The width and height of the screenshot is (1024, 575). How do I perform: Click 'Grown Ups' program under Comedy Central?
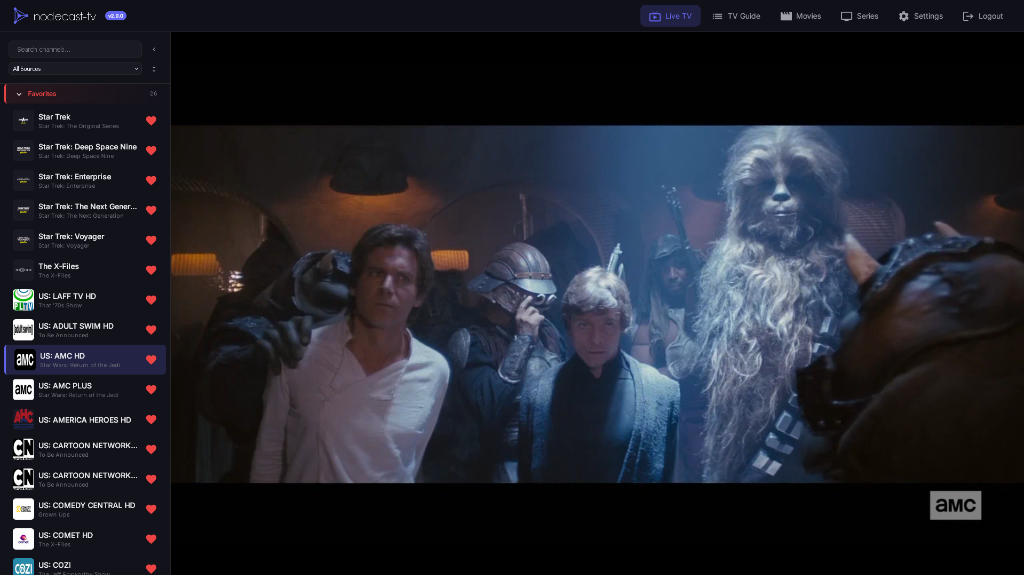click(54, 515)
